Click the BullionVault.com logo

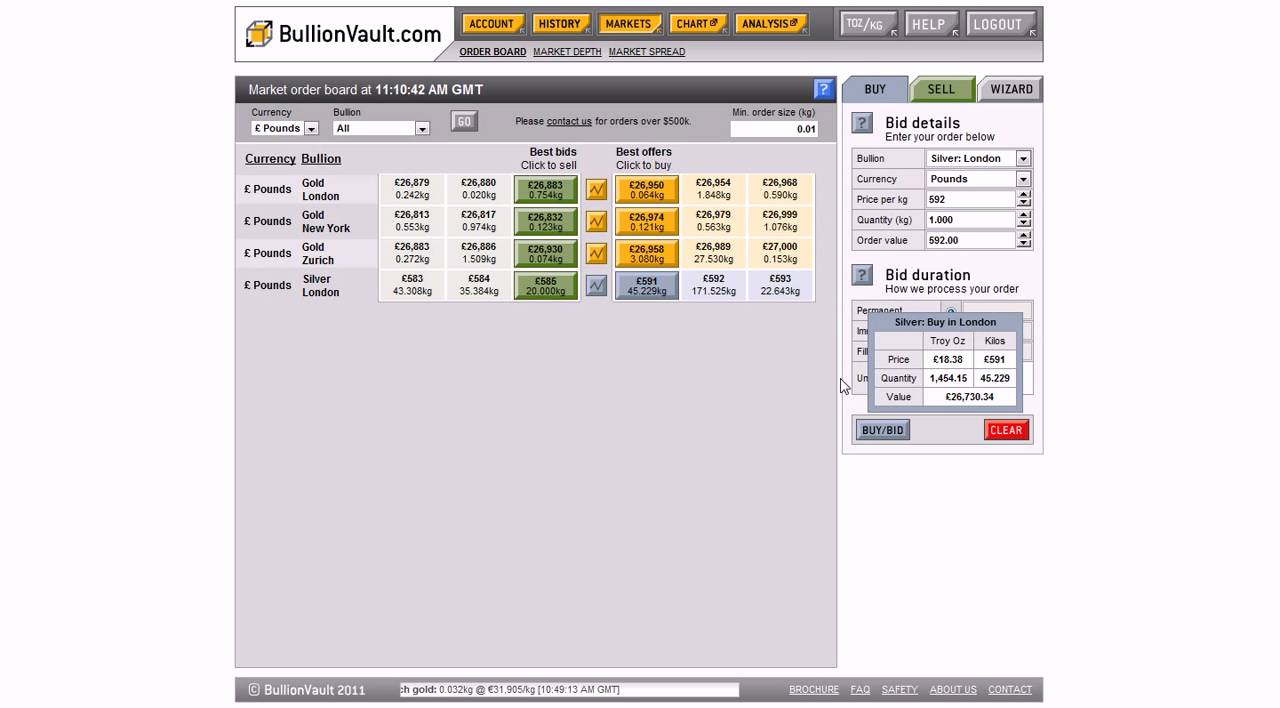click(x=344, y=34)
